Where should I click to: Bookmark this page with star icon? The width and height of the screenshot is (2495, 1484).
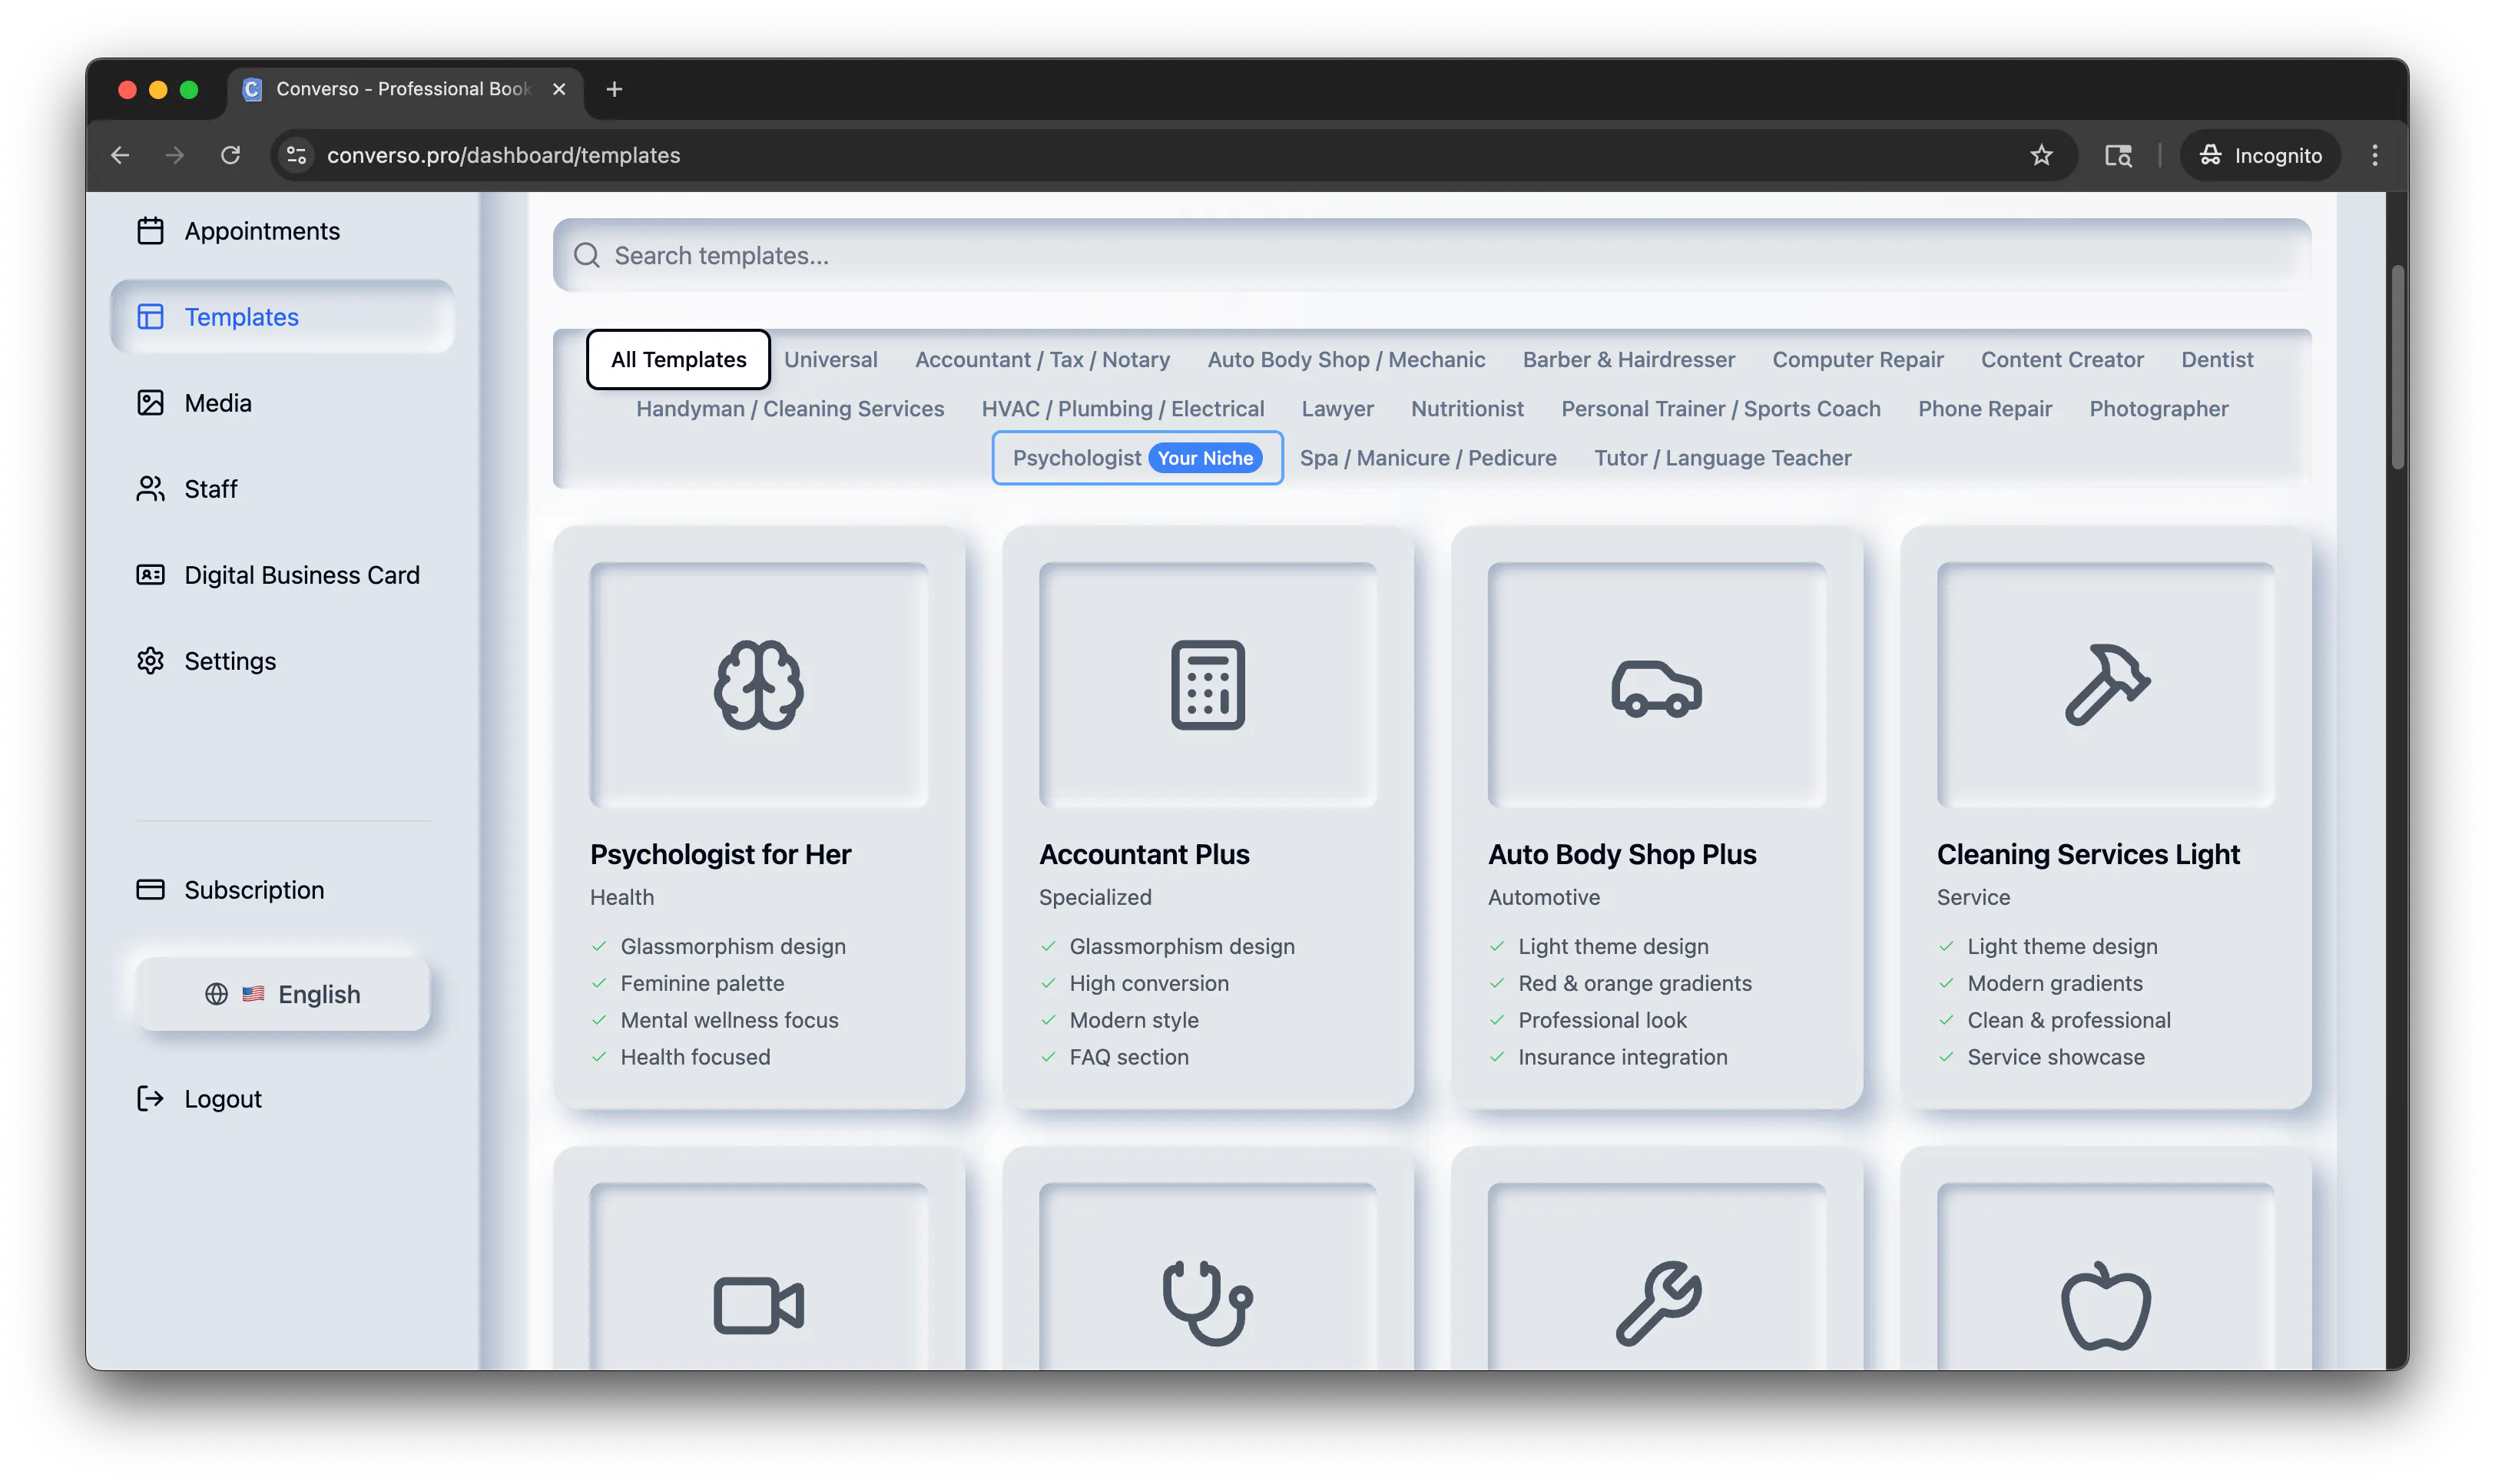[x=2041, y=155]
